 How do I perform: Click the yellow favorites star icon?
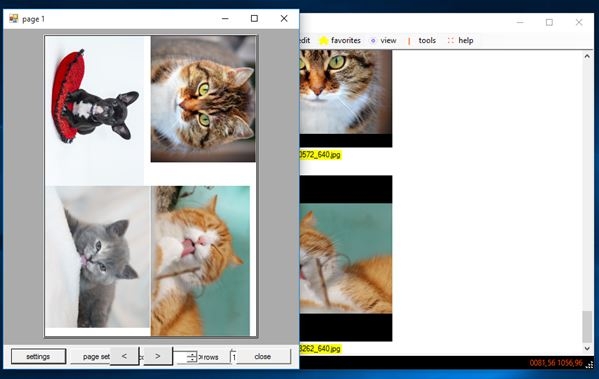324,40
